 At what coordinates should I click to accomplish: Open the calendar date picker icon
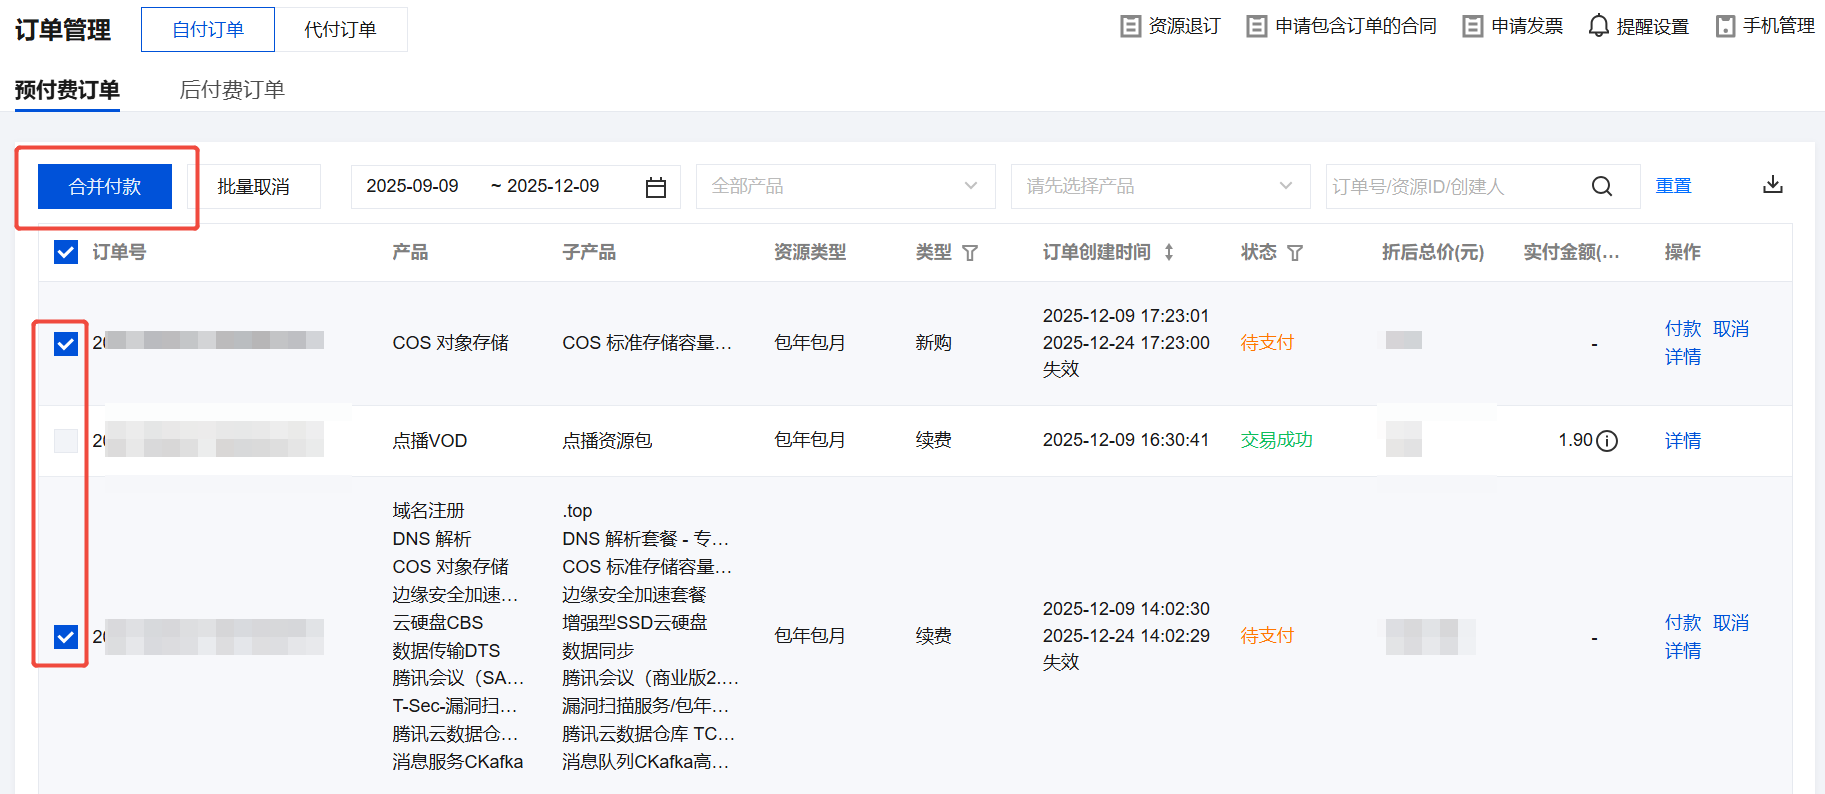[656, 187]
